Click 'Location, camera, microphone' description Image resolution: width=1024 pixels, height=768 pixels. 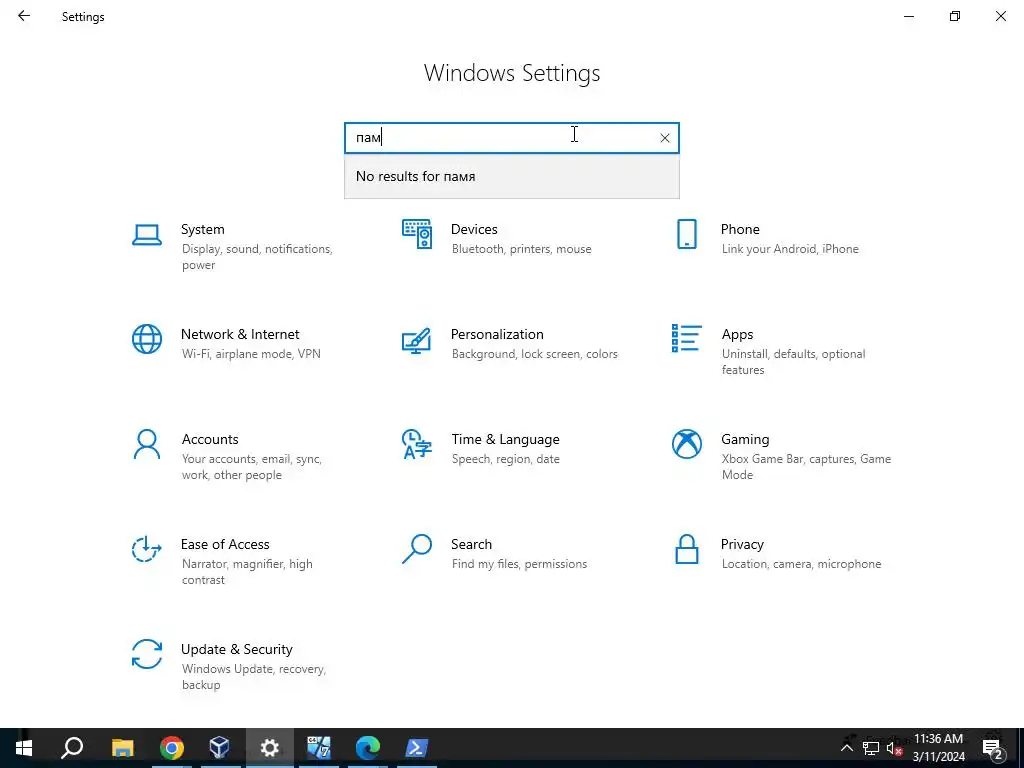(x=801, y=564)
